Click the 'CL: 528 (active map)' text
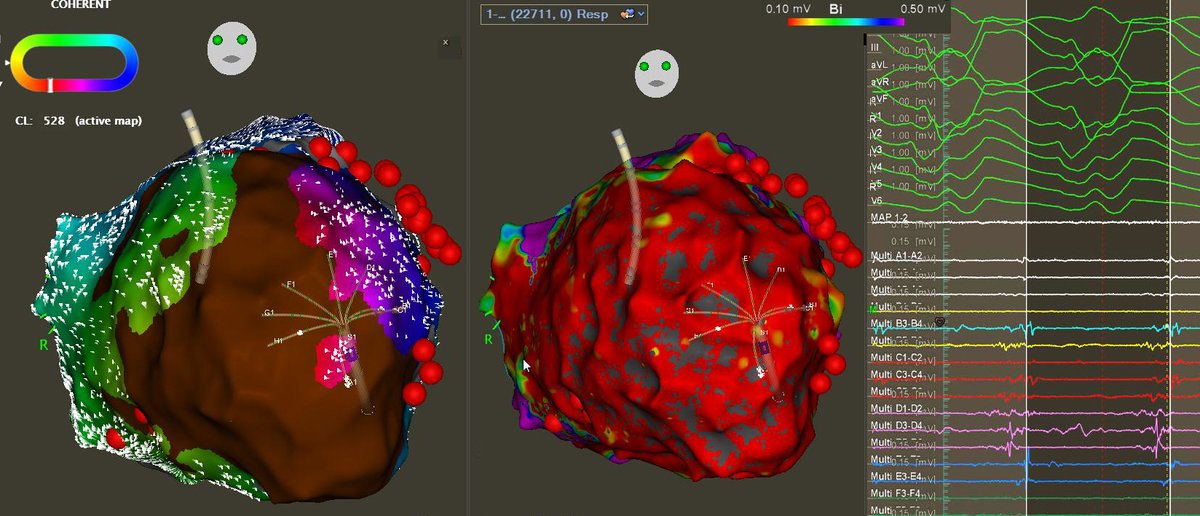The image size is (1200, 516). (78, 121)
